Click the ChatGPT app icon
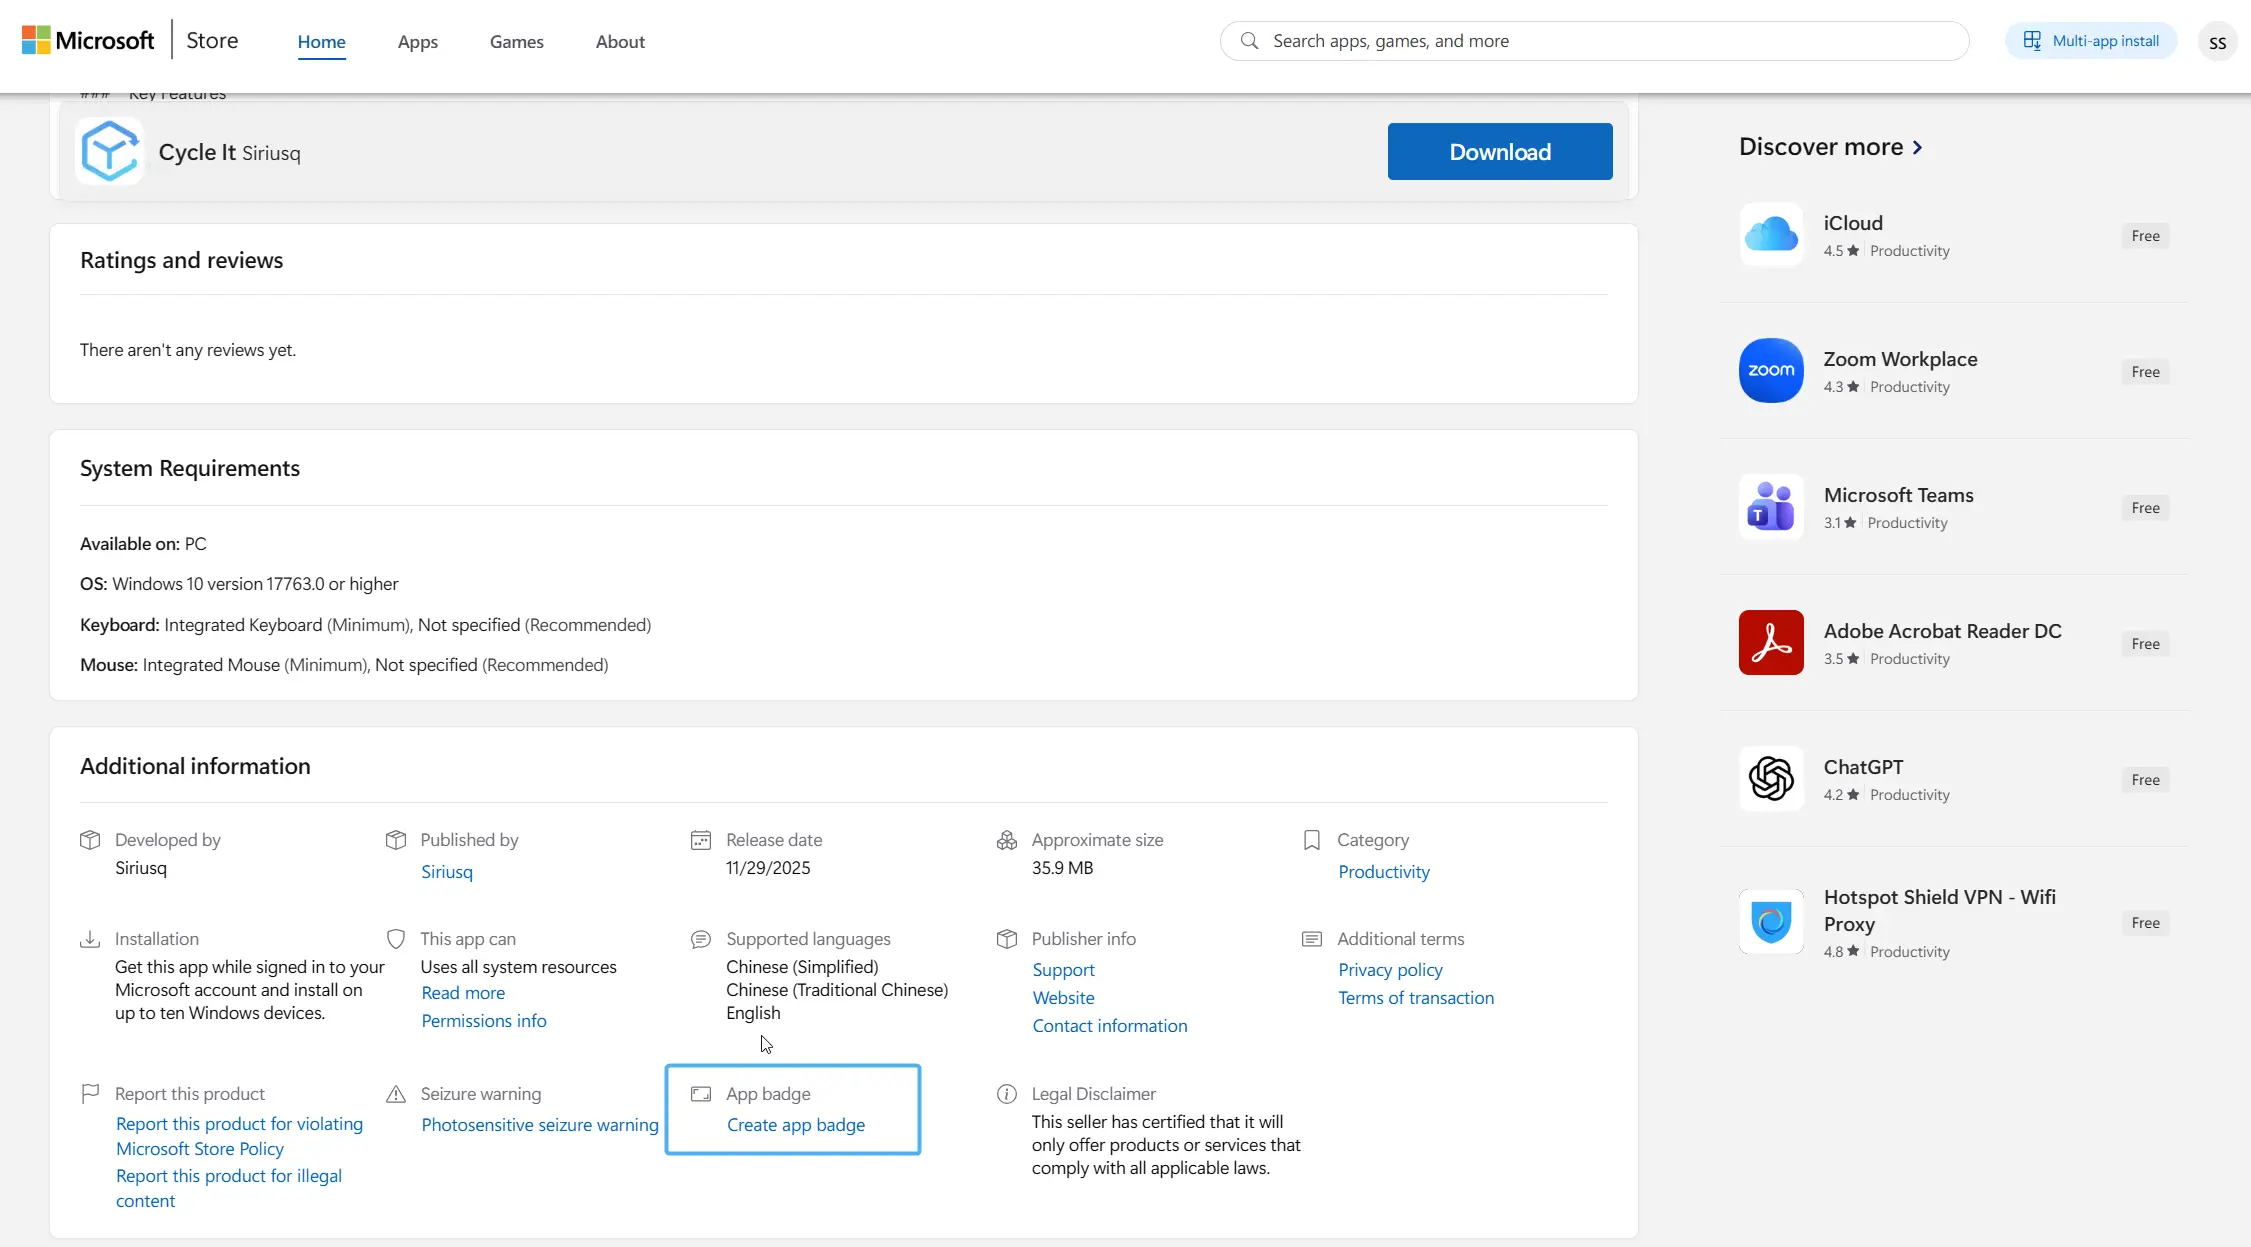The width and height of the screenshot is (2251, 1247). (1771, 779)
